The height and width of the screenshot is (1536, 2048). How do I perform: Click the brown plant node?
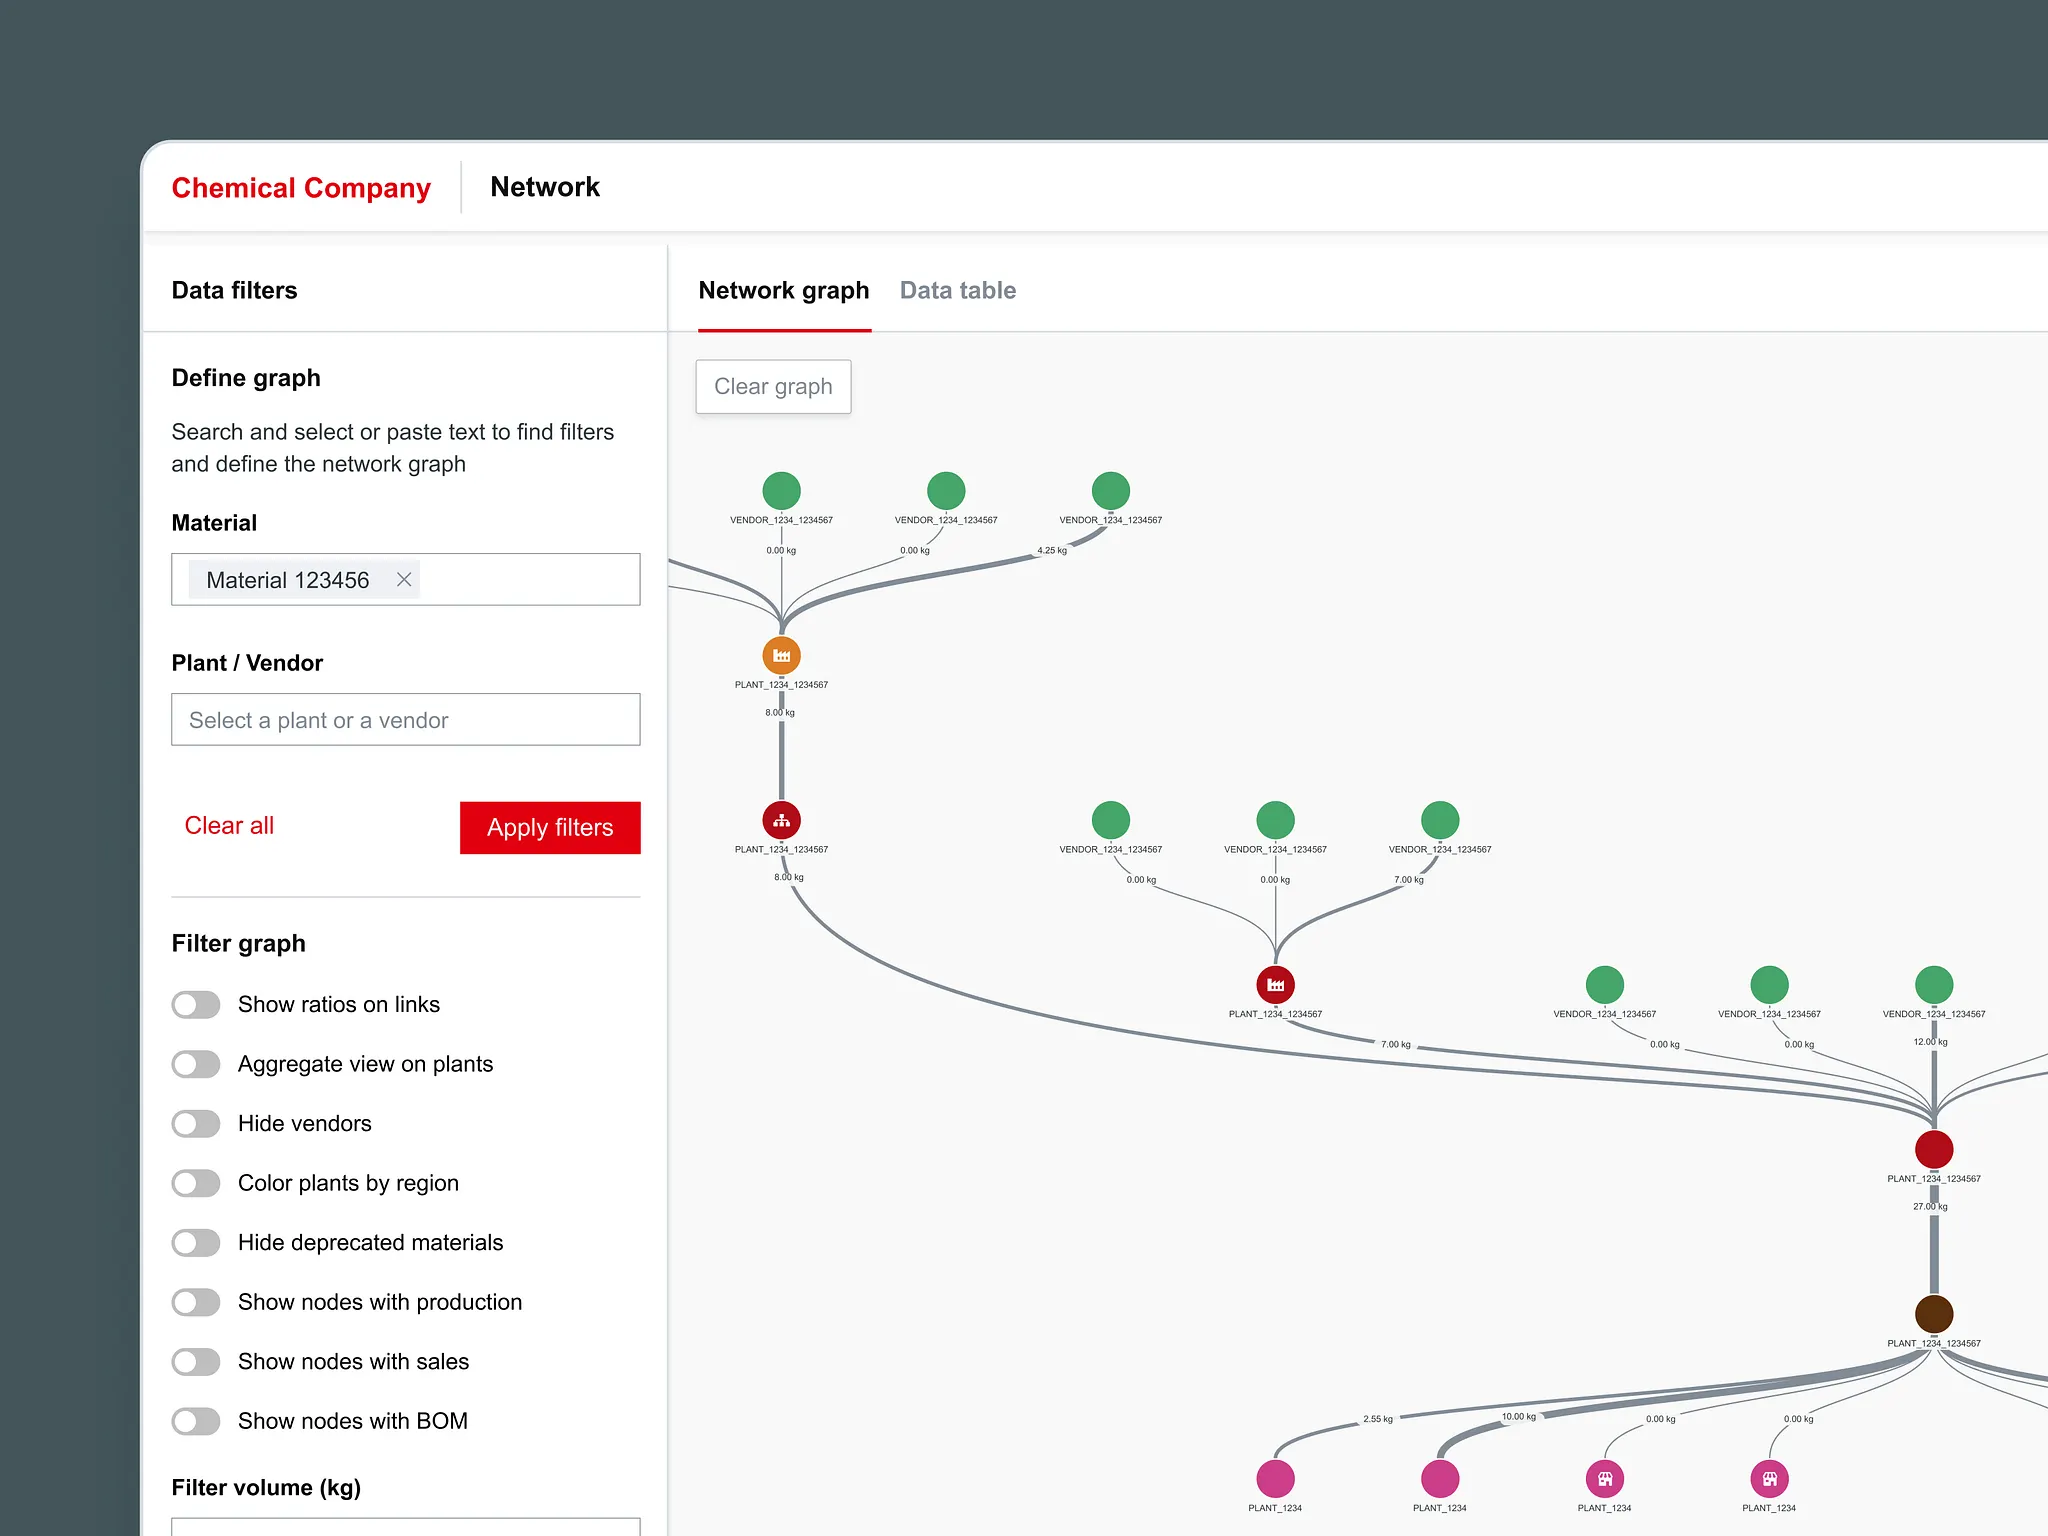1933,1313
